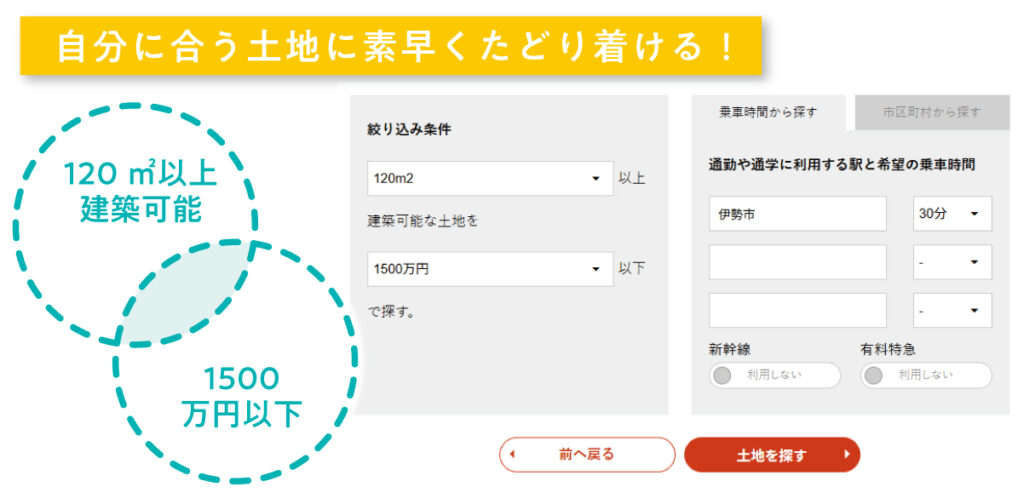This screenshot has width=1024, height=504.
Task: Click the right arrow on 土地を探す
Action: point(846,454)
